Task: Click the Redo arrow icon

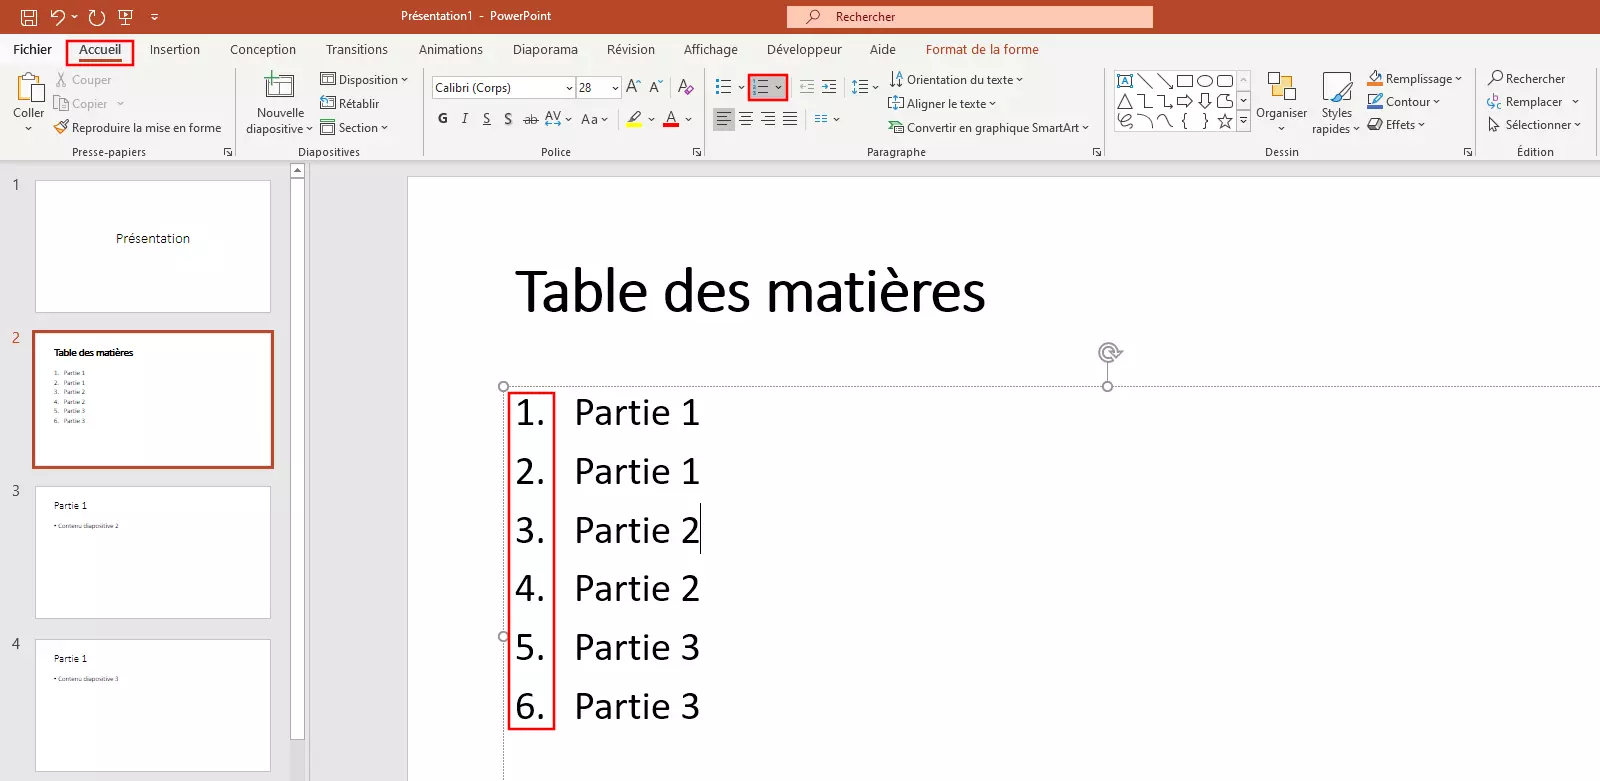Action: [x=96, y=17]
